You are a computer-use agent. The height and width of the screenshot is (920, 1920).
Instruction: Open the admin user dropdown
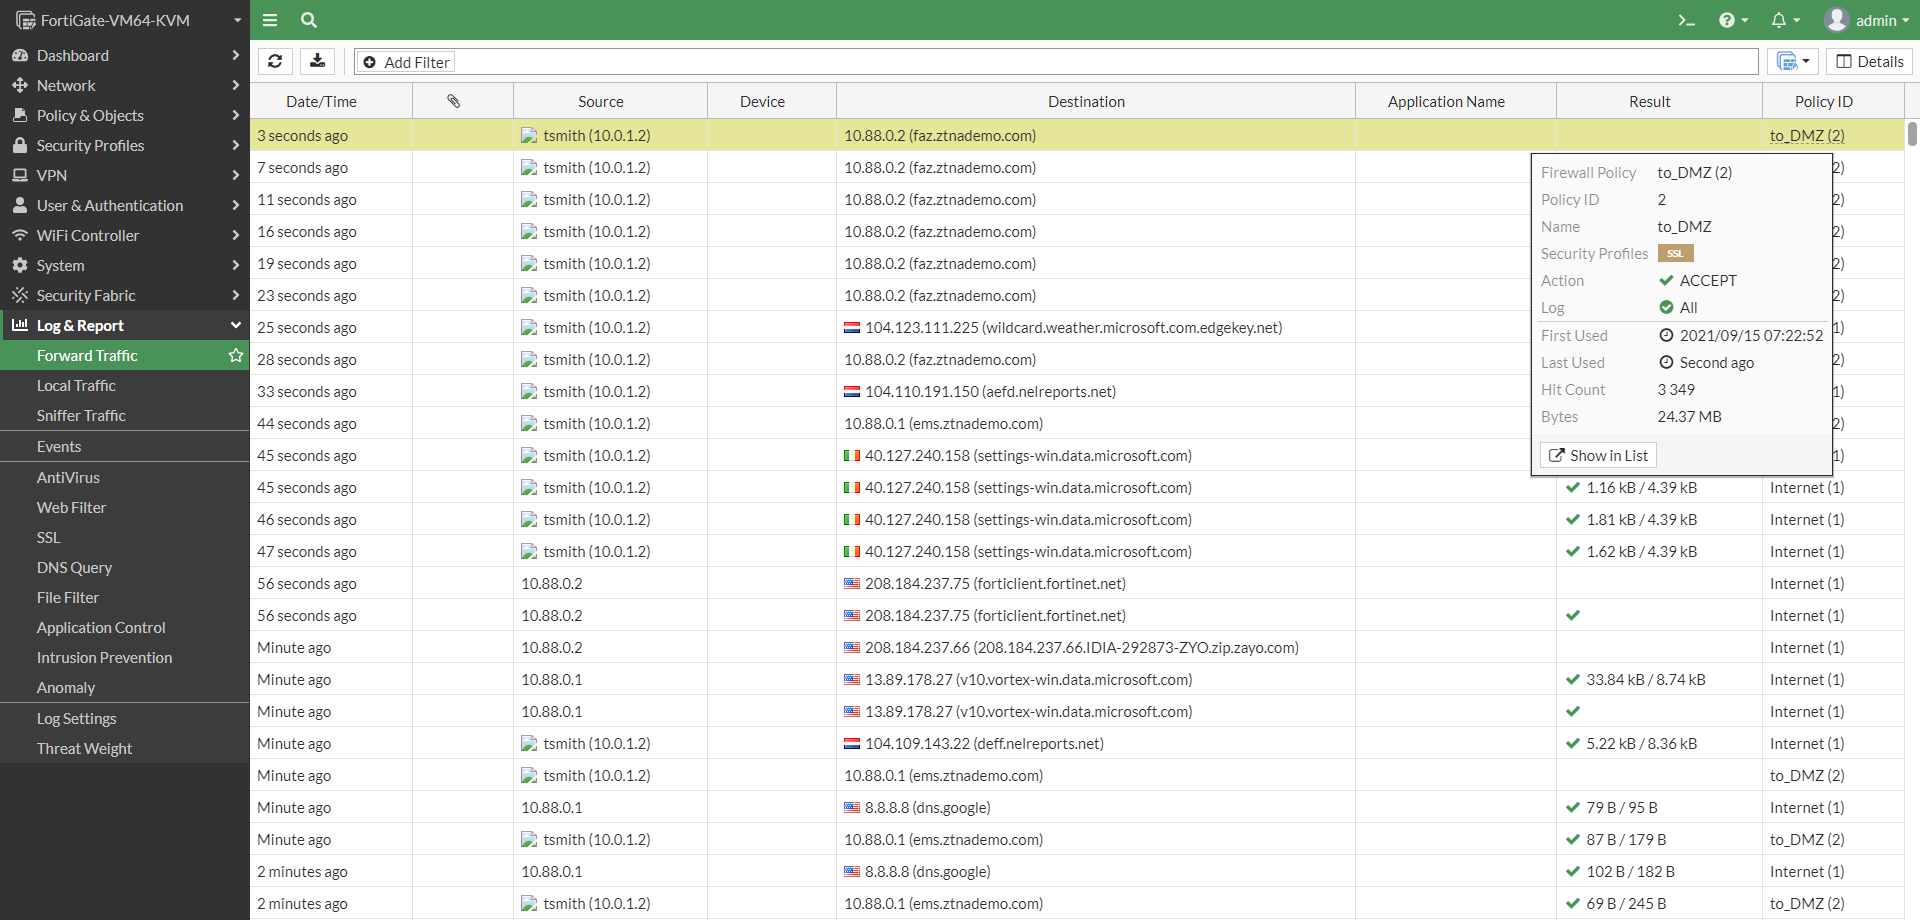pos(1866,20)
